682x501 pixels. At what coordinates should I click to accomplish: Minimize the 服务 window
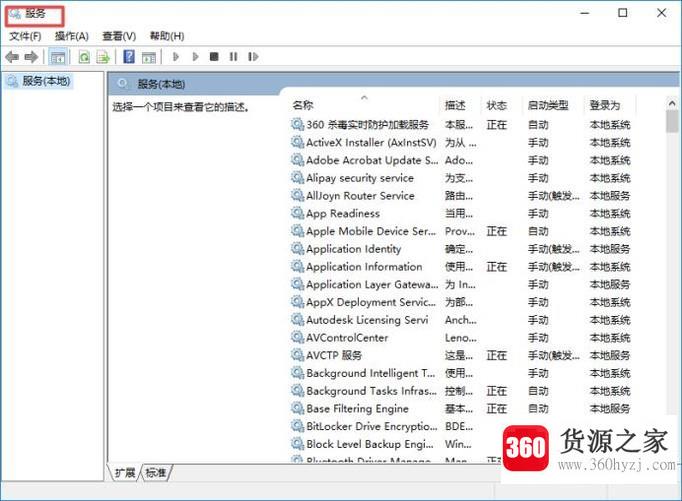coord(585,13)
